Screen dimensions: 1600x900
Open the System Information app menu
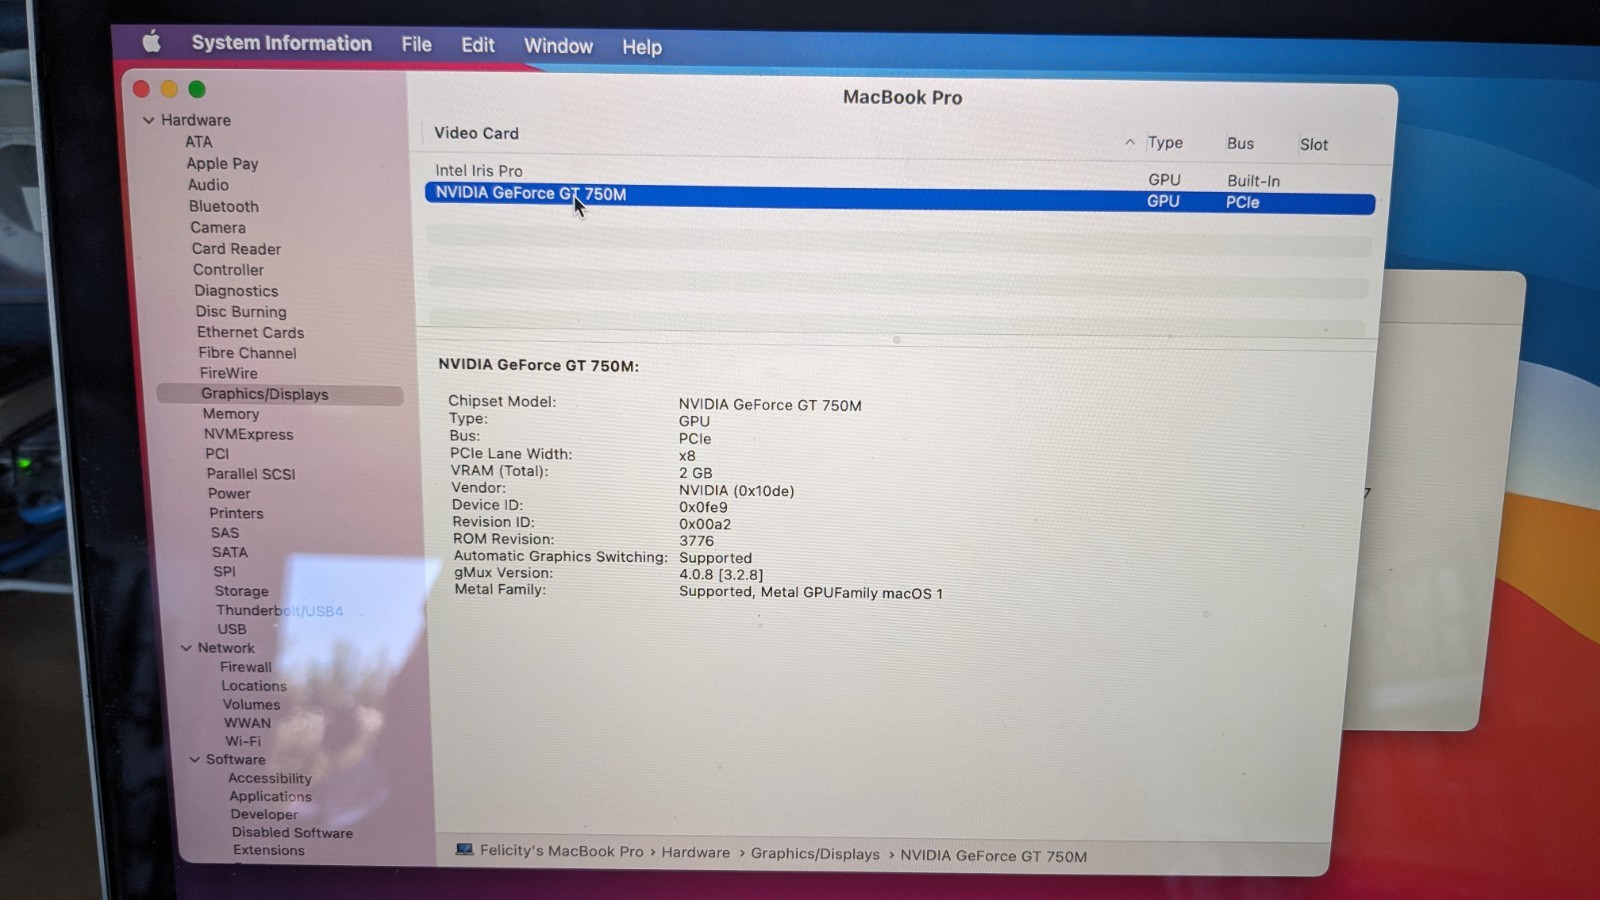coord(281,43)
